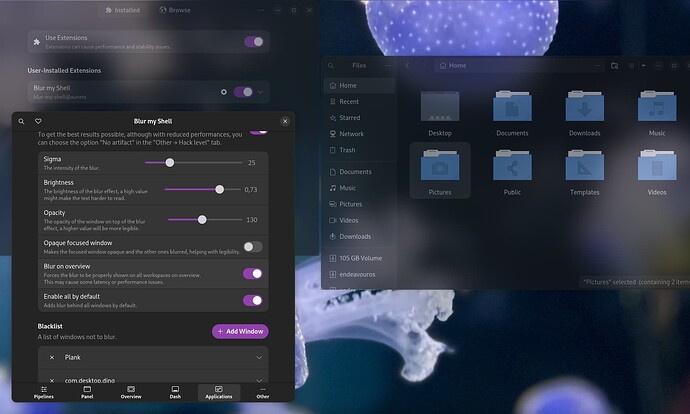Disable Blur on overview switch

click(x=253, y=274)
